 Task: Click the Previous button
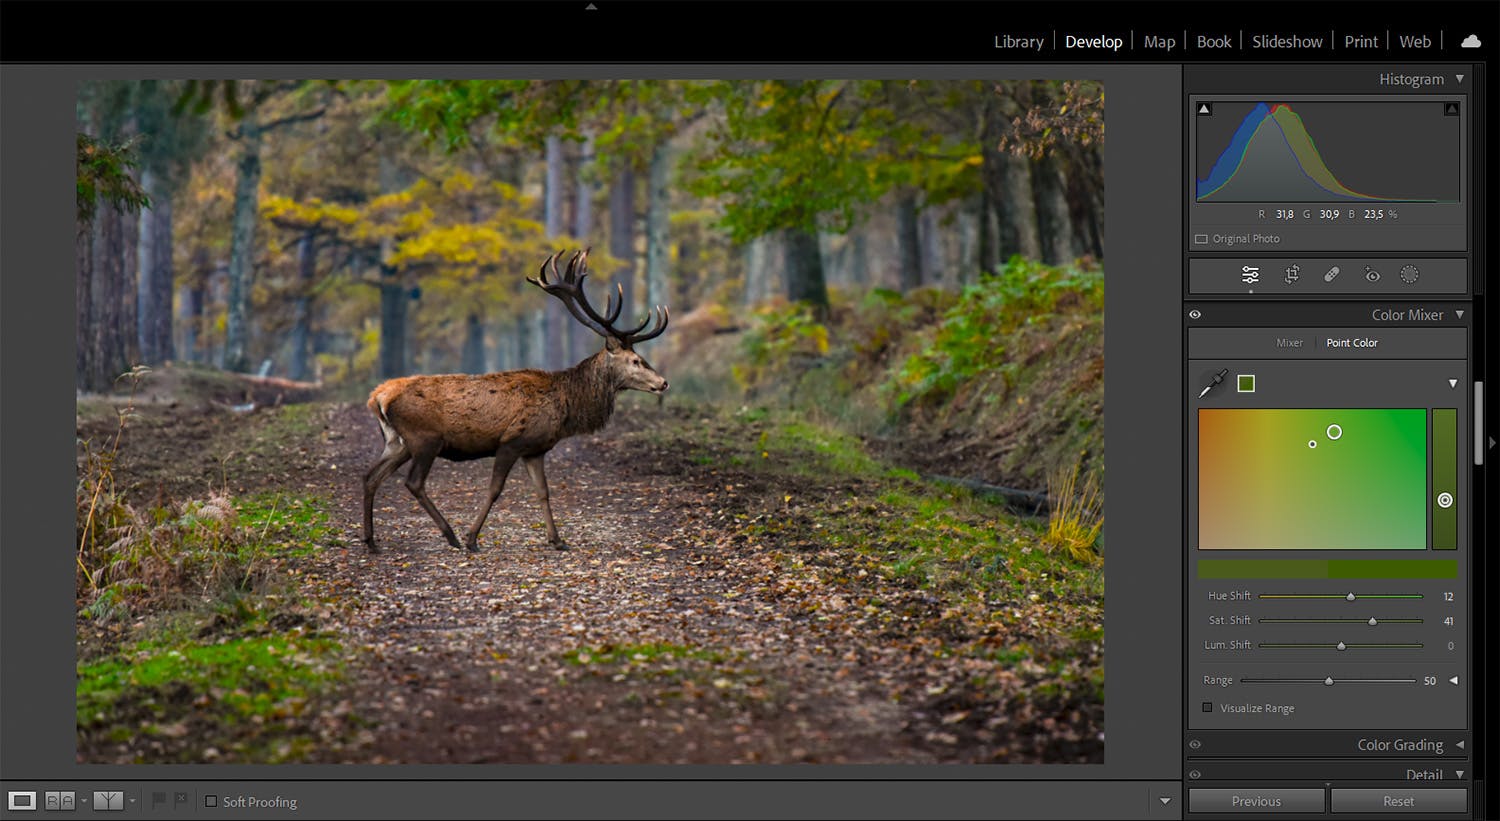coord(1256,800)
